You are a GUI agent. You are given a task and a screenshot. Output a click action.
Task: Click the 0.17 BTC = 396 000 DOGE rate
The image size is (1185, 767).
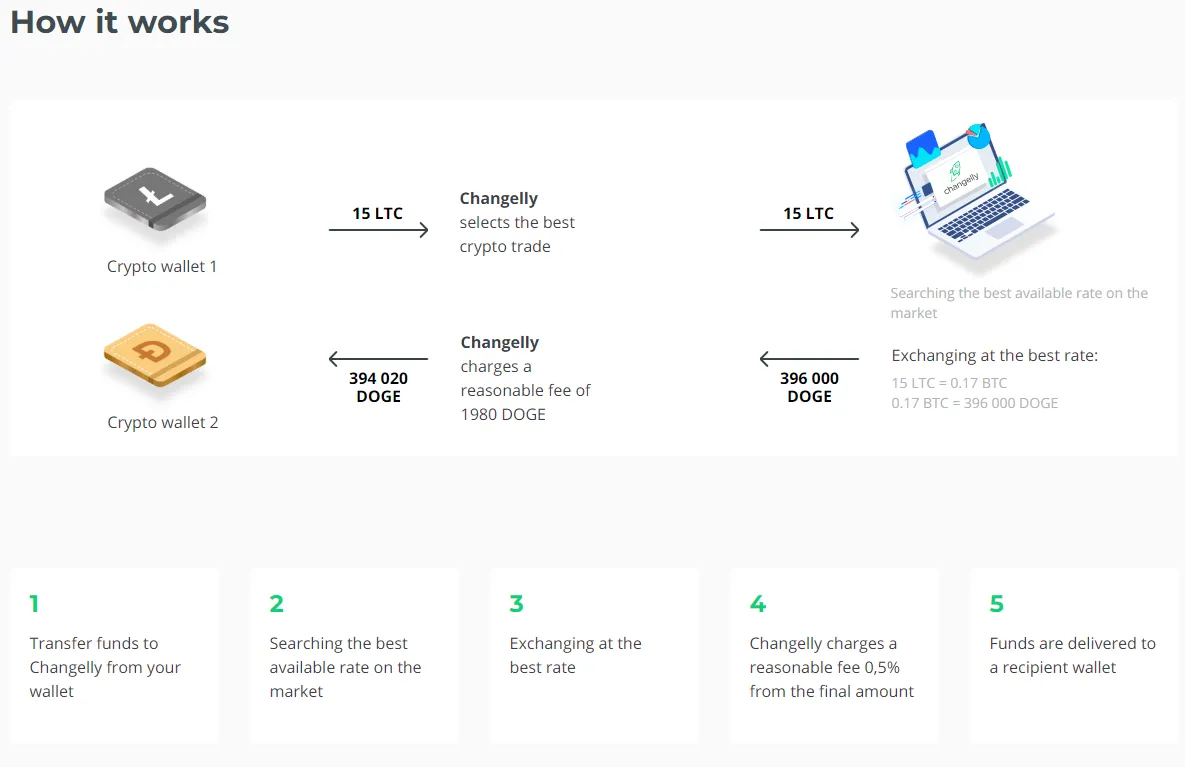[974, 403]
